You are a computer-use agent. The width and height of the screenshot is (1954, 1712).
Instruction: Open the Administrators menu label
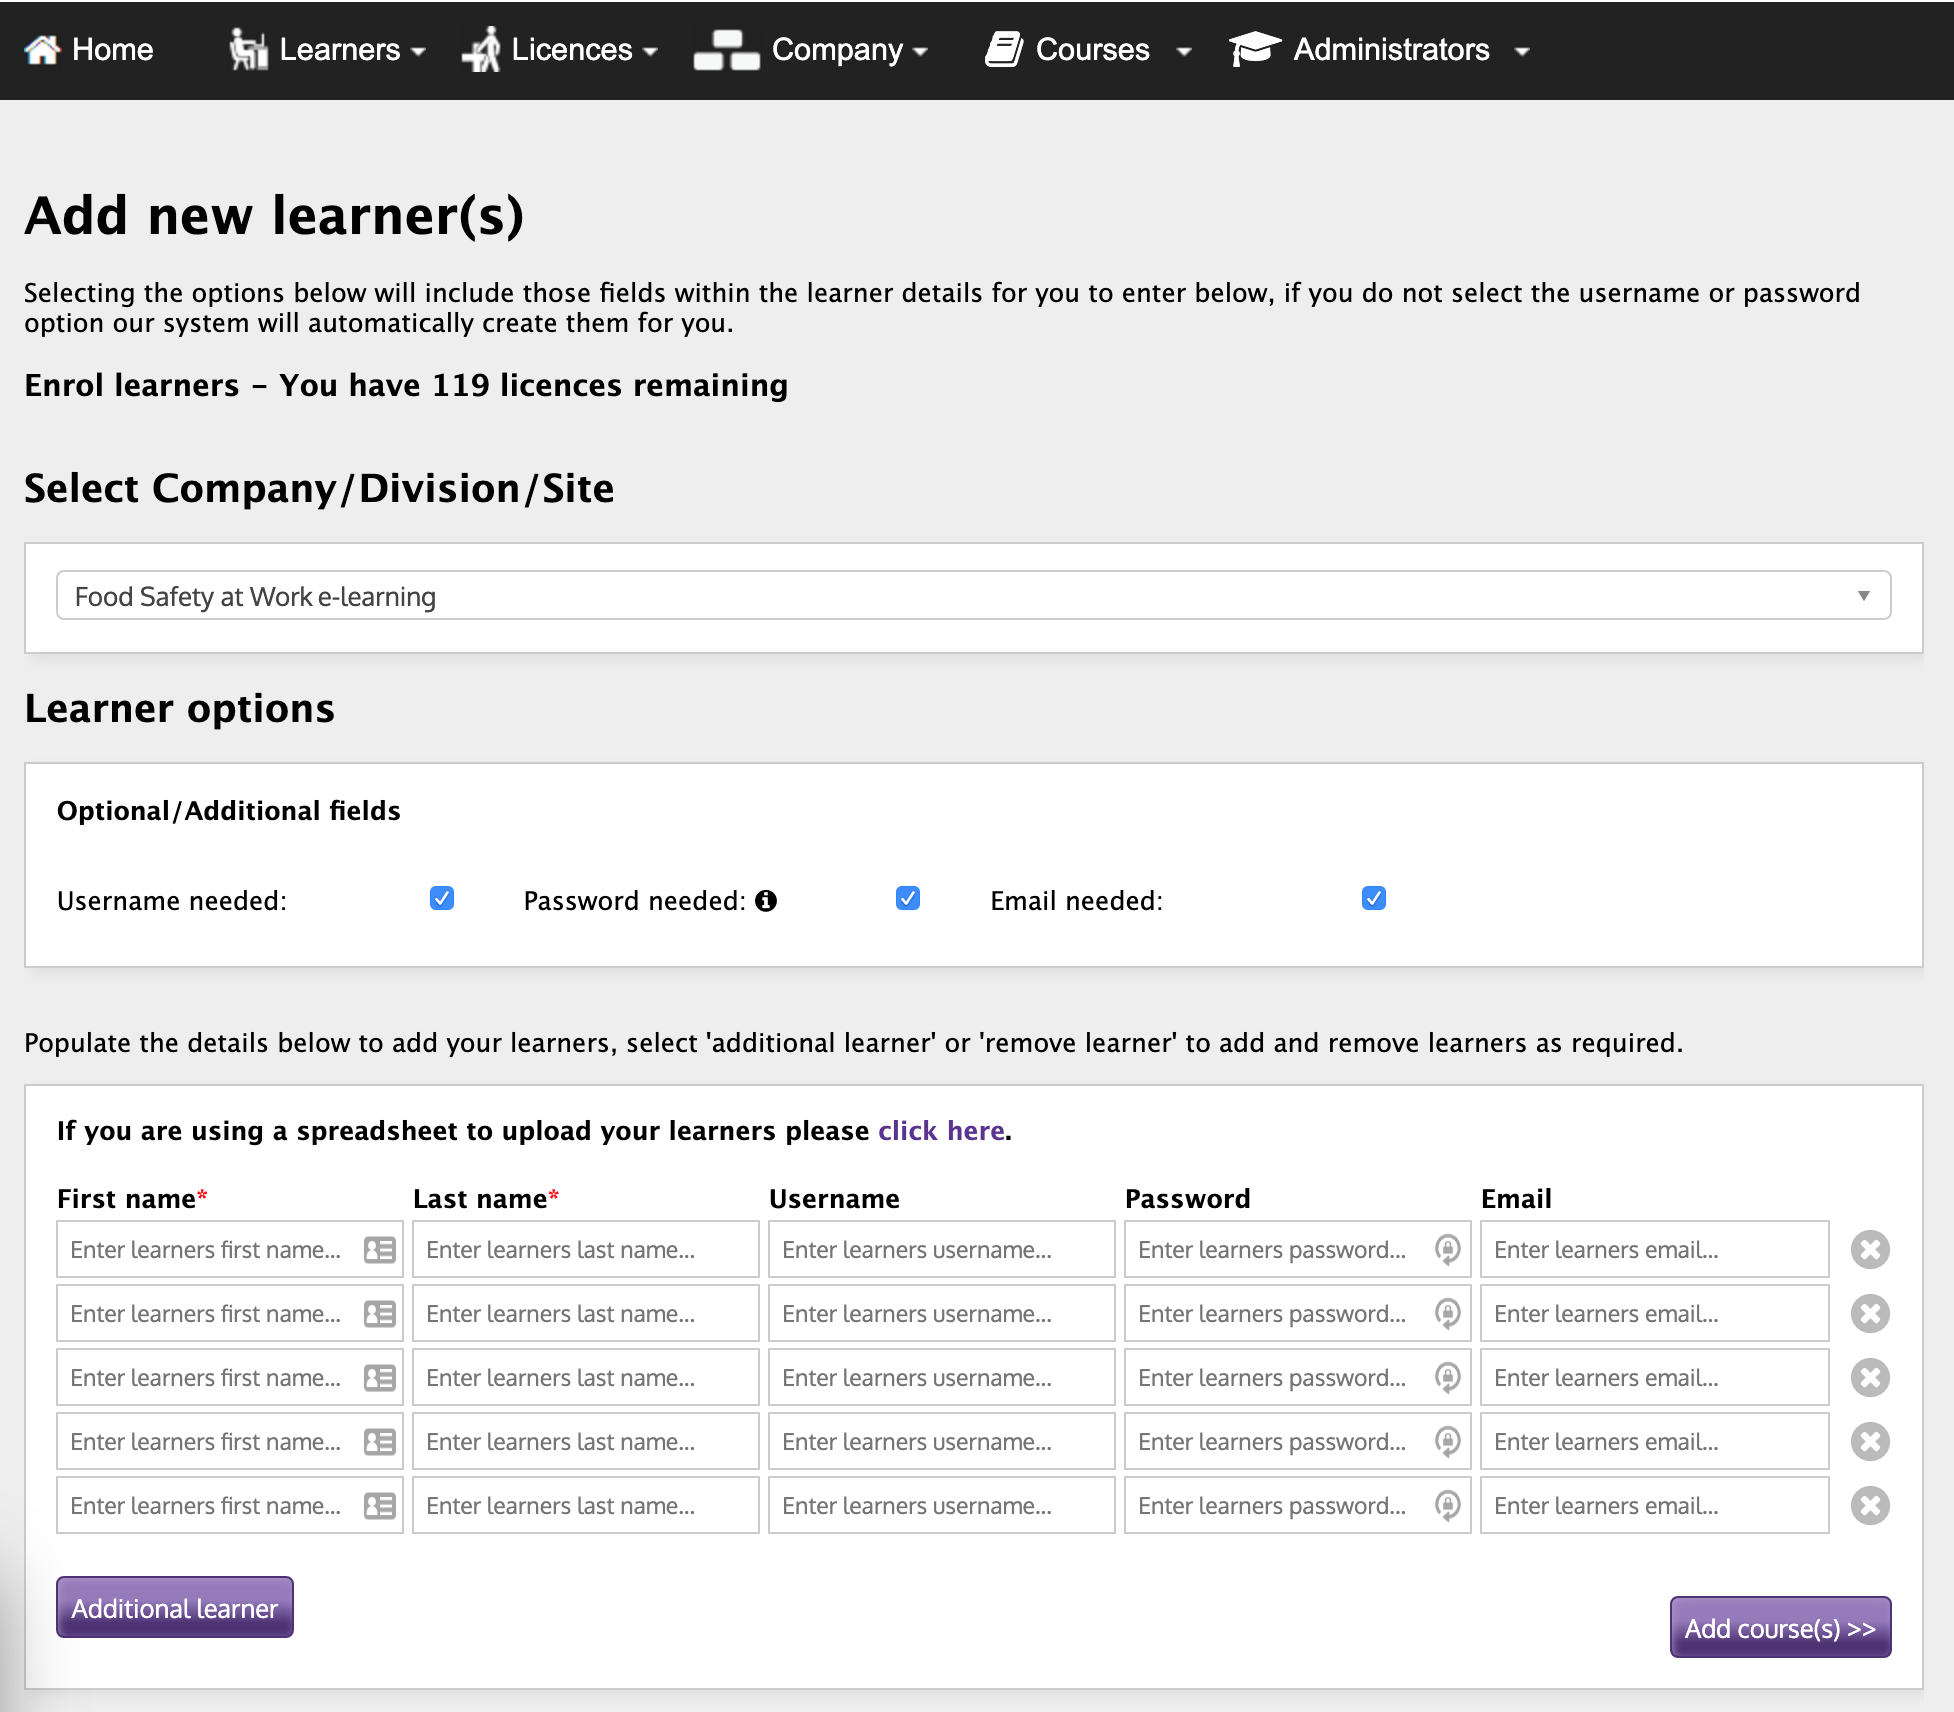coord(1392,49)
